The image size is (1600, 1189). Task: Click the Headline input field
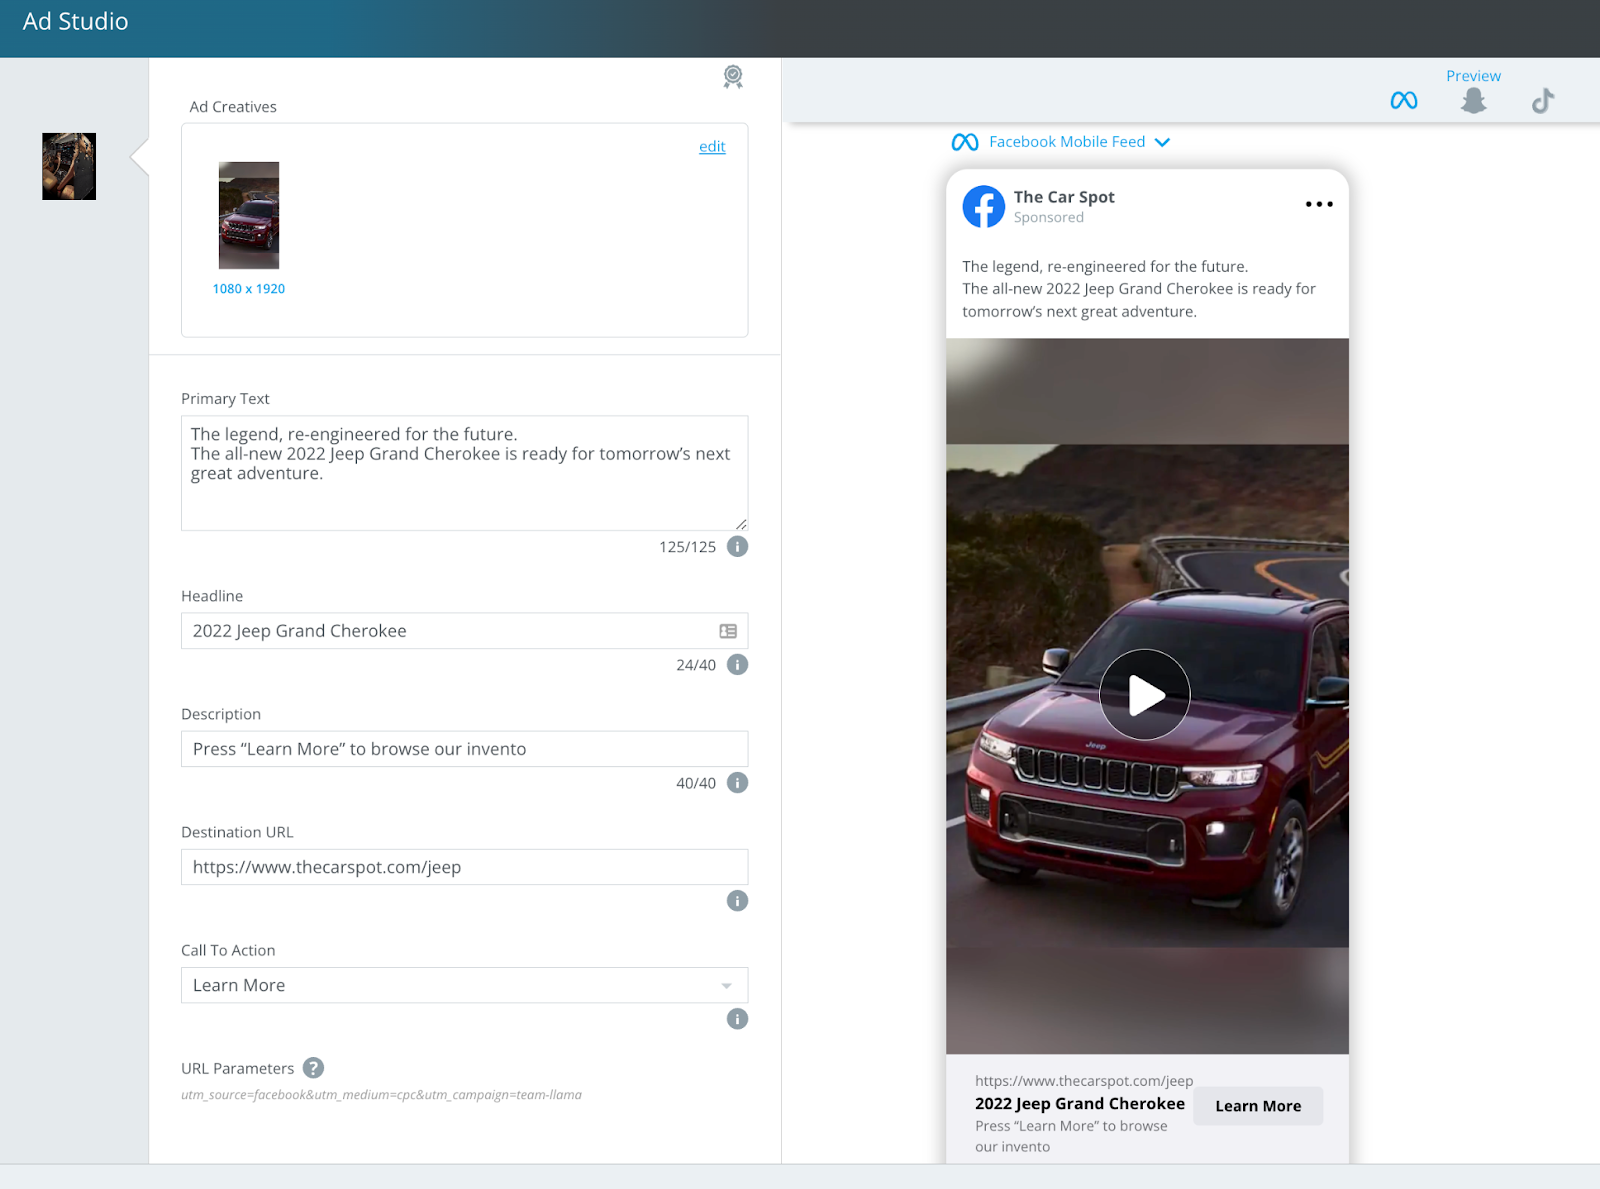pos(464,631)
